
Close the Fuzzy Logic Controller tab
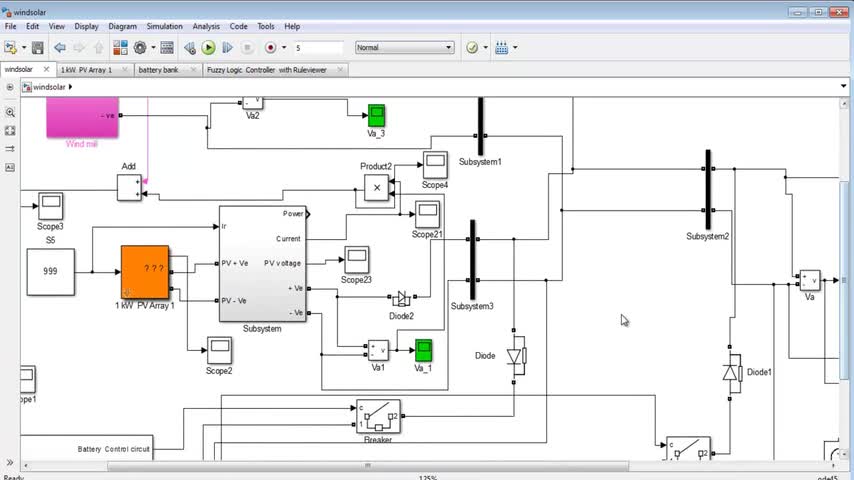[340, 70]
